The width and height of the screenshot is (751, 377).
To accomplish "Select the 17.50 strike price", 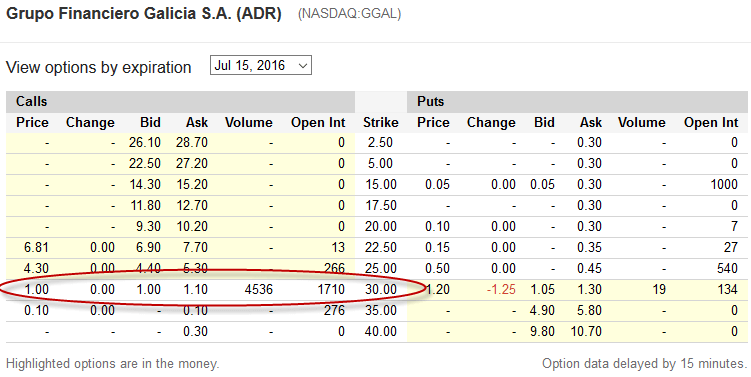I will [x=380, y=206].
